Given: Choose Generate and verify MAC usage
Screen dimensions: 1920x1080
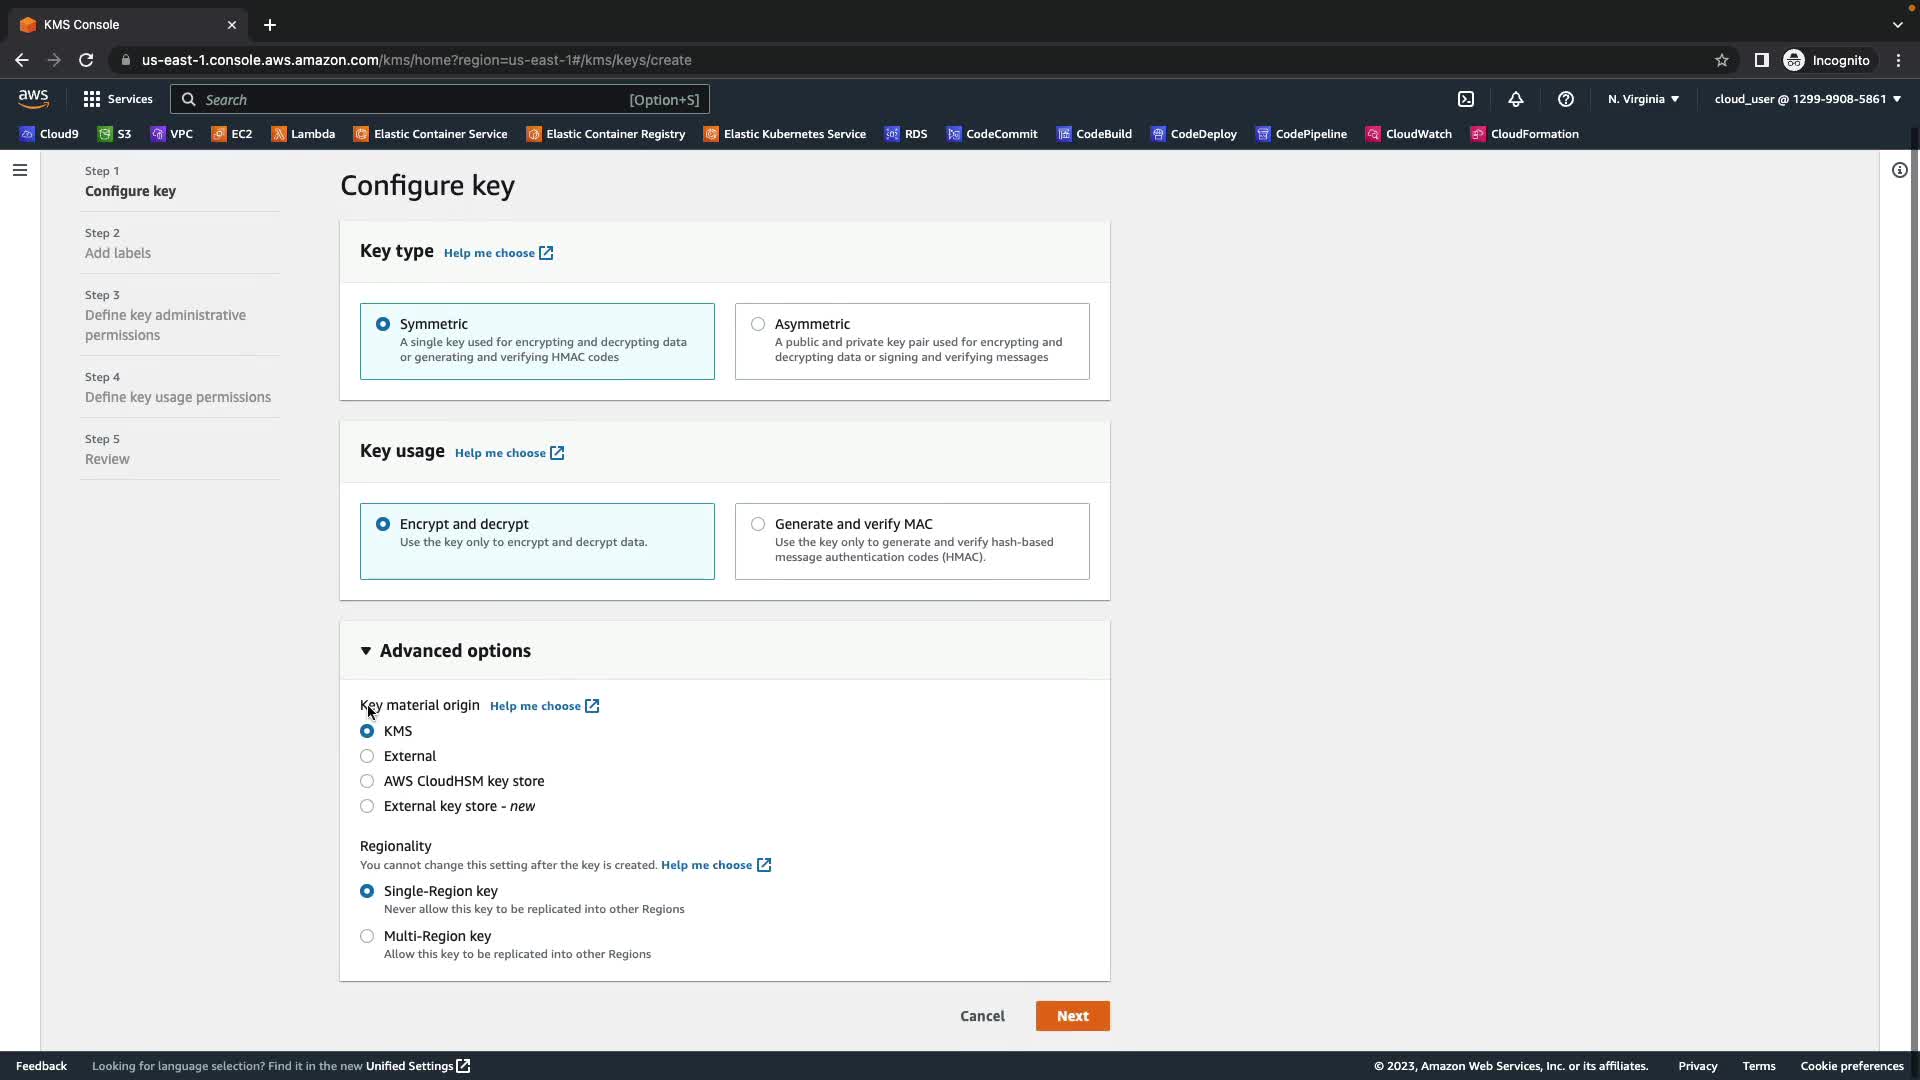Looking at the screenshot, I should click(758, 524).
